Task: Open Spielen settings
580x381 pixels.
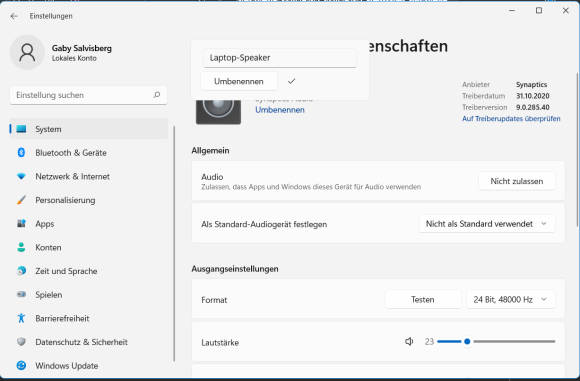Action: tap(89, 295)
